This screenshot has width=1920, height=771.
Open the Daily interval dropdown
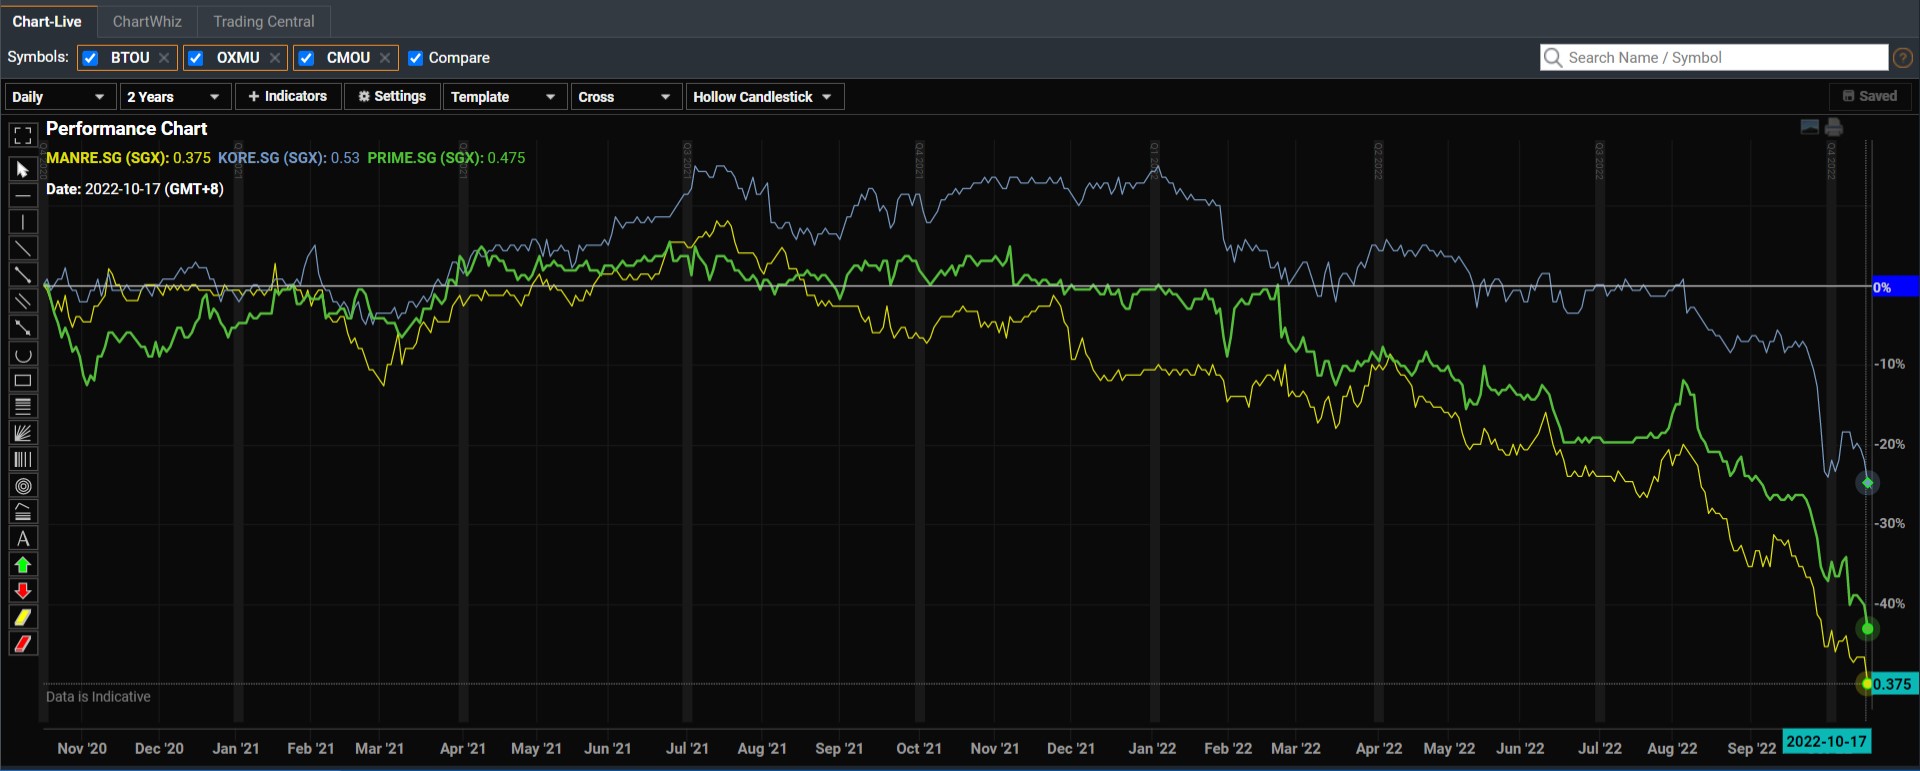[59, 97]
